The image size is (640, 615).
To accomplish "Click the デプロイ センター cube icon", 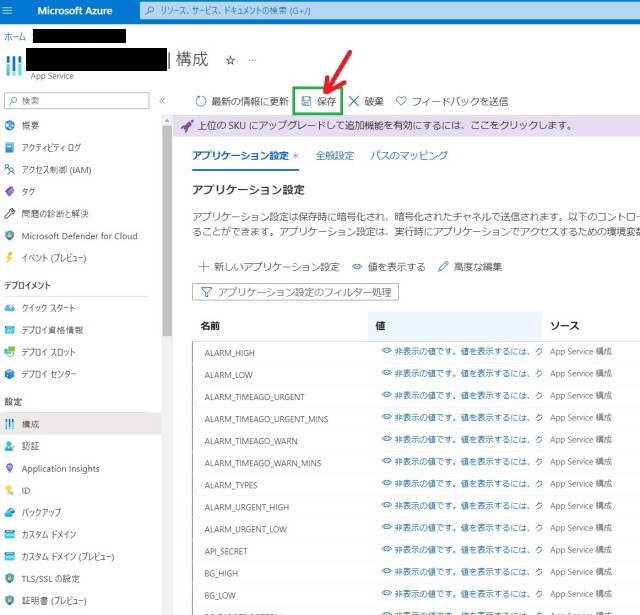I will click(x=9, y=374).
